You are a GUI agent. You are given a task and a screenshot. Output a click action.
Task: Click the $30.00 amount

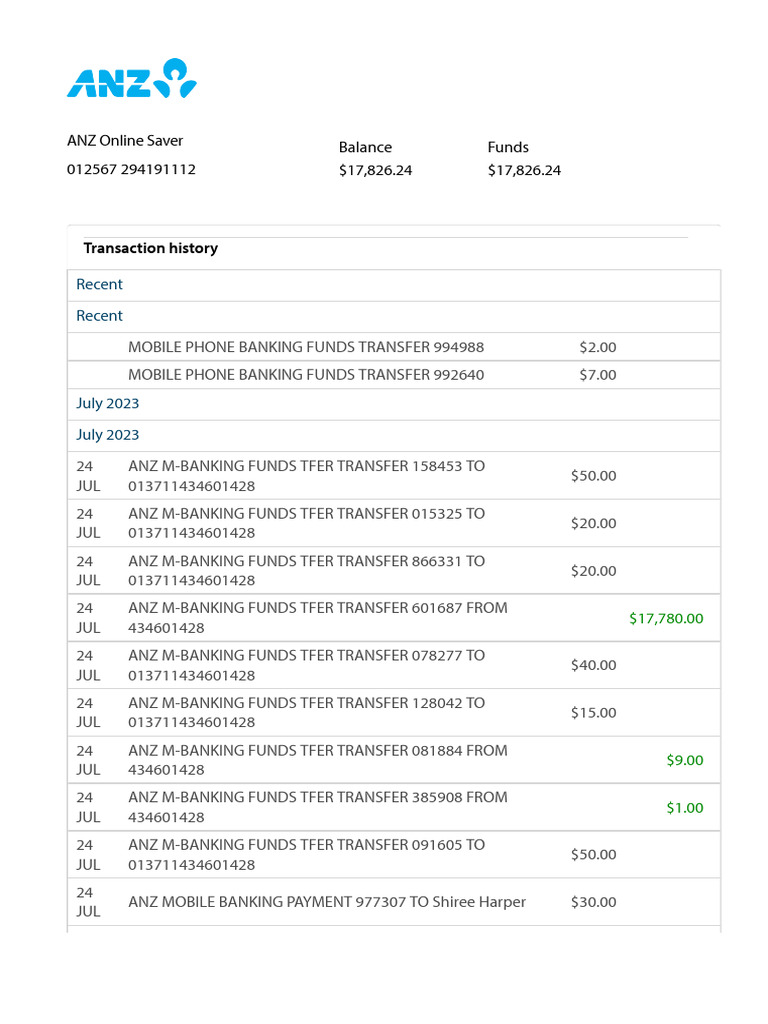[594, 902]
